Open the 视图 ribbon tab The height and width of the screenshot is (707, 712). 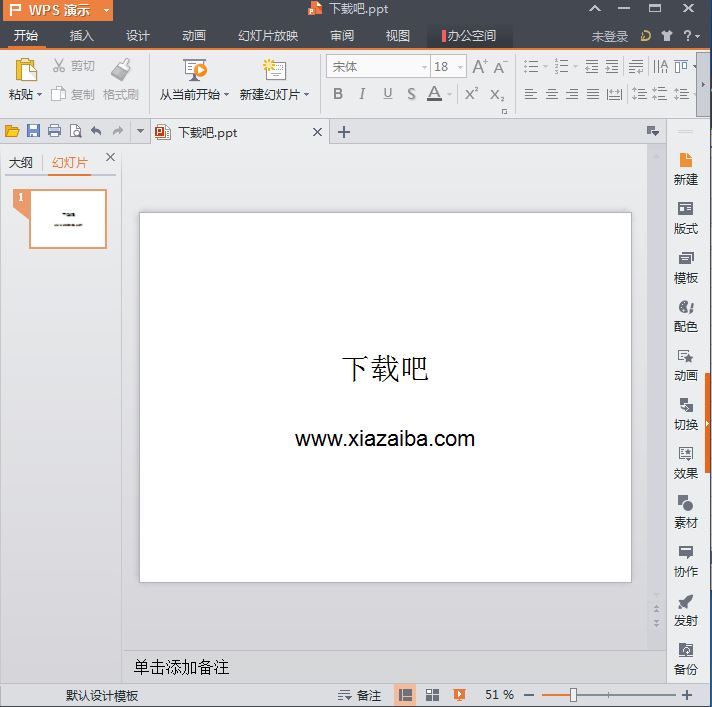point(398,35)
